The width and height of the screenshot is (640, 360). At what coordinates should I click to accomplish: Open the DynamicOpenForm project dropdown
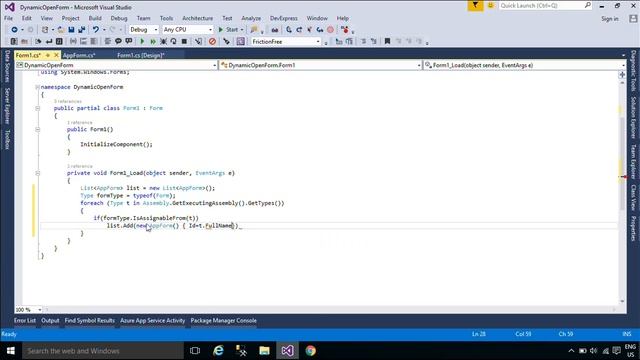(x=116, y=65)
